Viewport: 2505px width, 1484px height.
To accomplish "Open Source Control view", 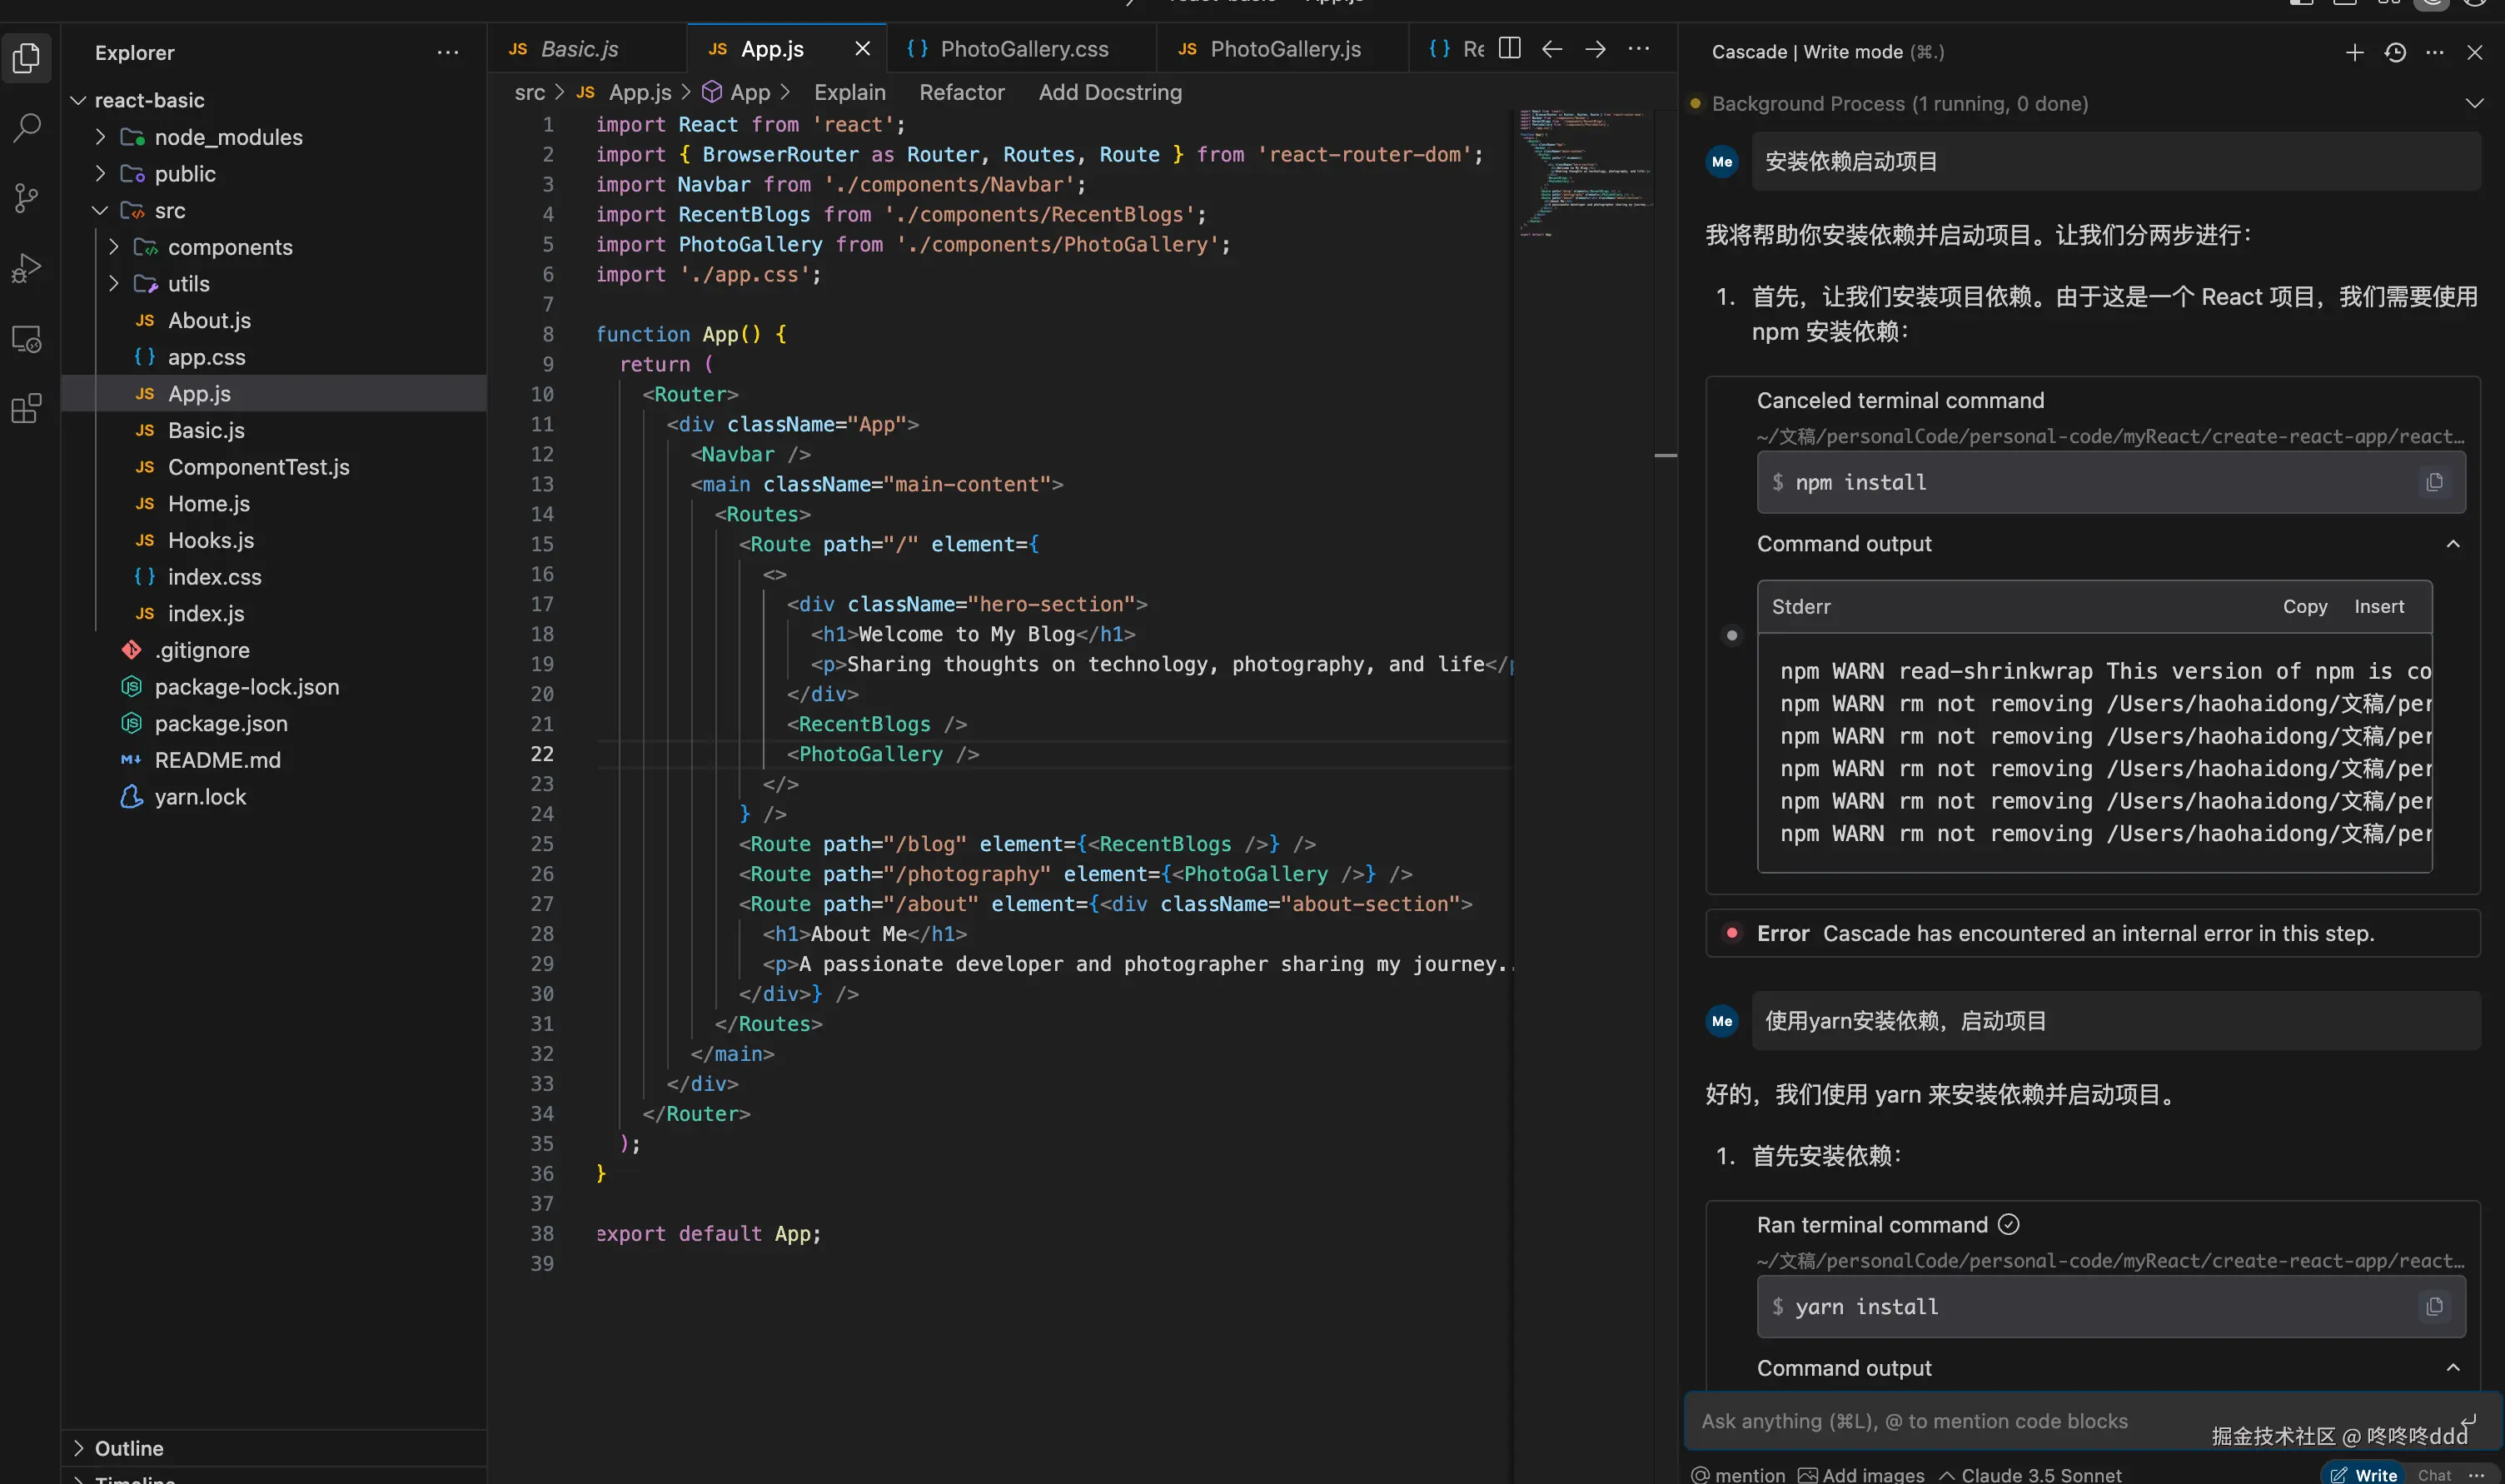I will click(27, 197).
